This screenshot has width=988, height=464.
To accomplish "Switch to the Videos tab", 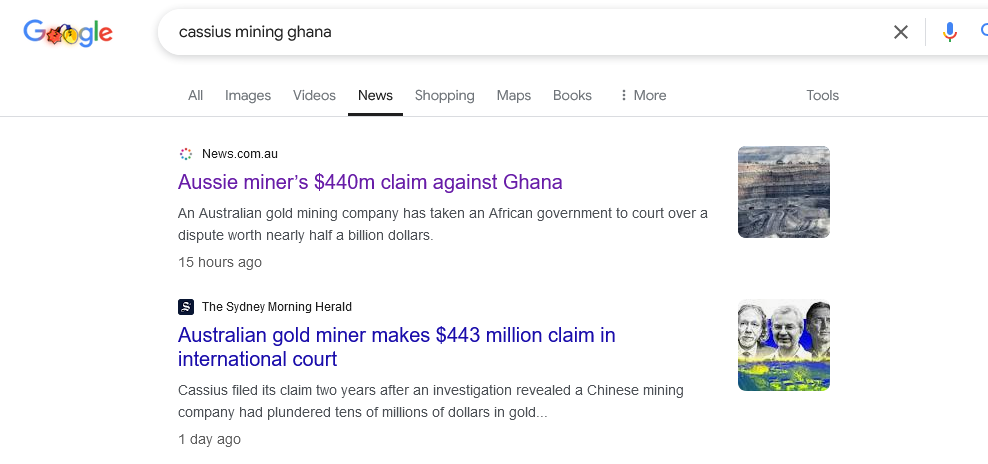I will (x=314, y=95).
